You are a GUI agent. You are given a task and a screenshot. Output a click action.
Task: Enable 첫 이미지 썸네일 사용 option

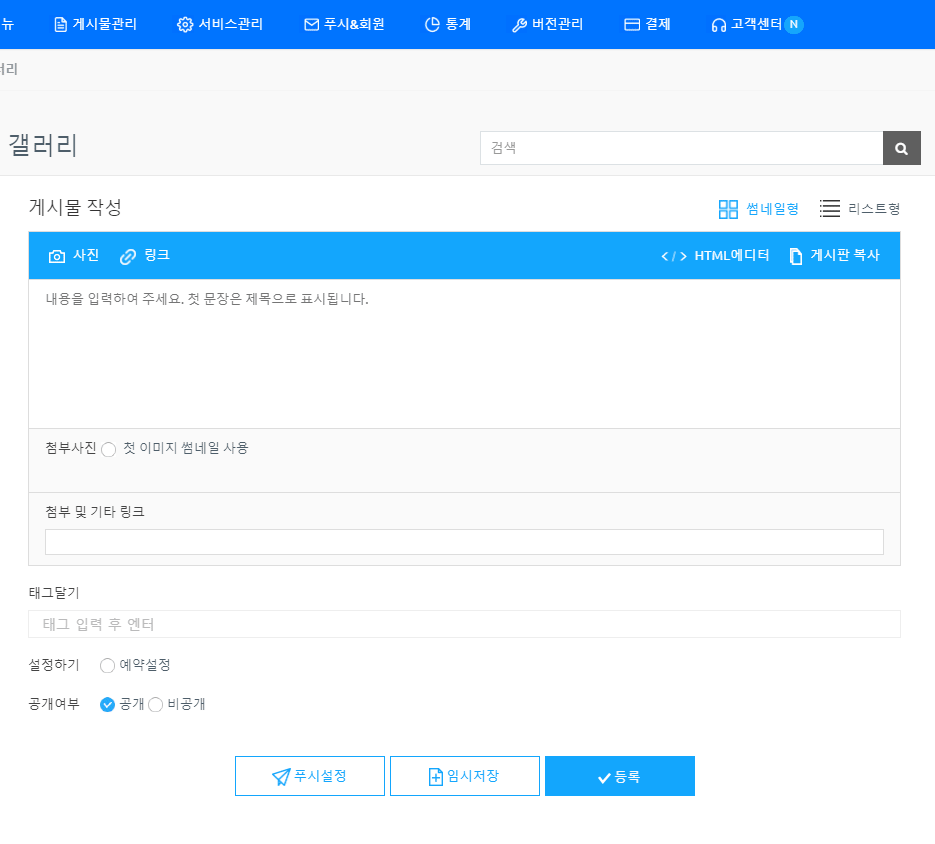(x=109, y=450)
